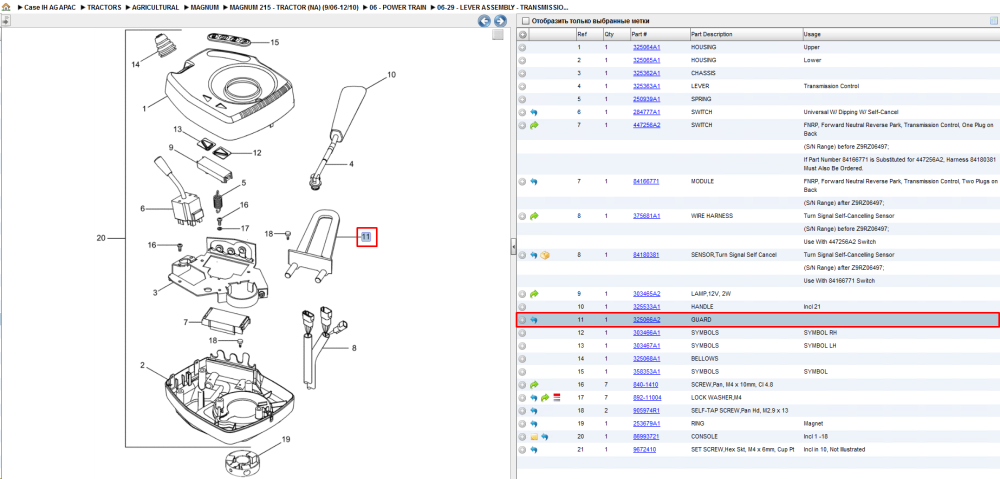1000x479 pixels.
Task: Click the gray circle in the parts table header
Action: click(x=522, y=34)
